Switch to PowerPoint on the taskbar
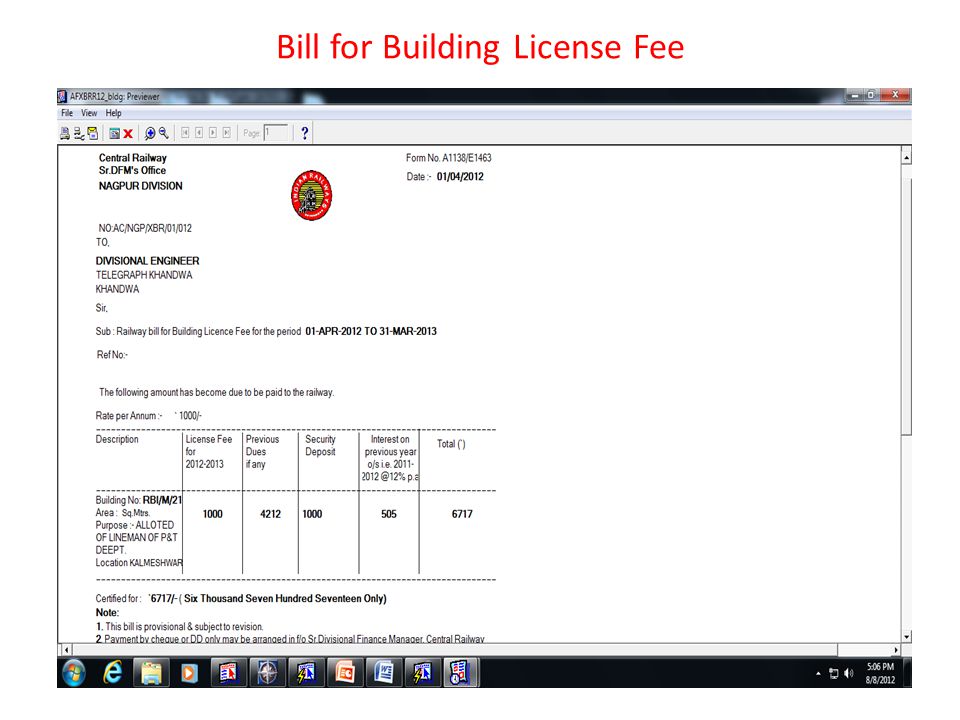960x720 pixels. [x=345, y=673]
